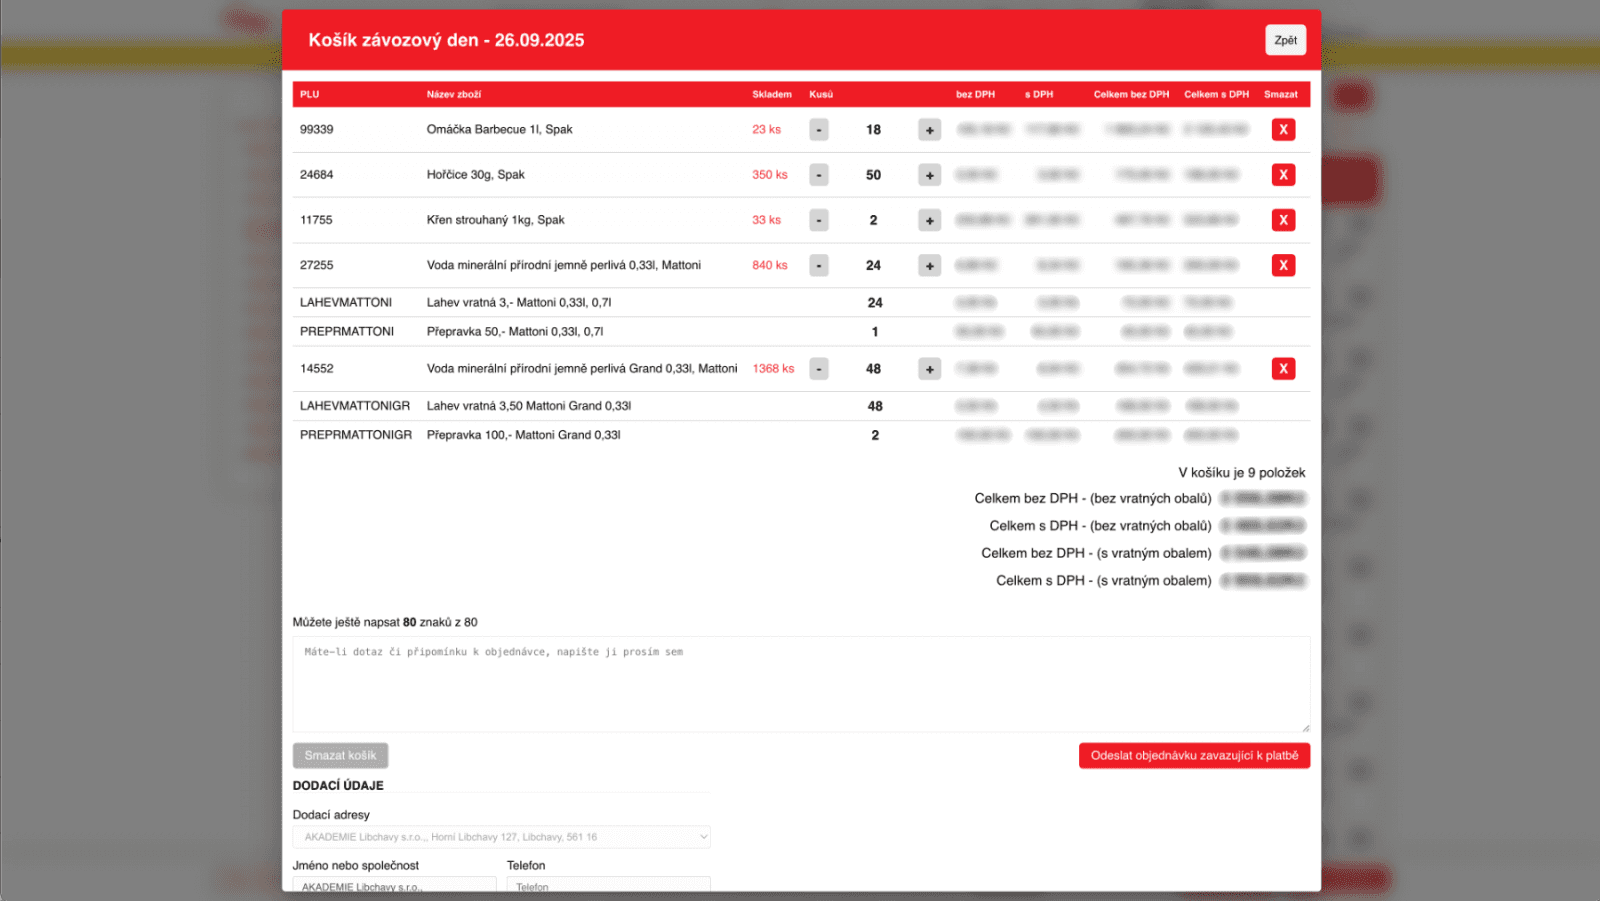Click the "Jméno nebo společnost" field

394,886
